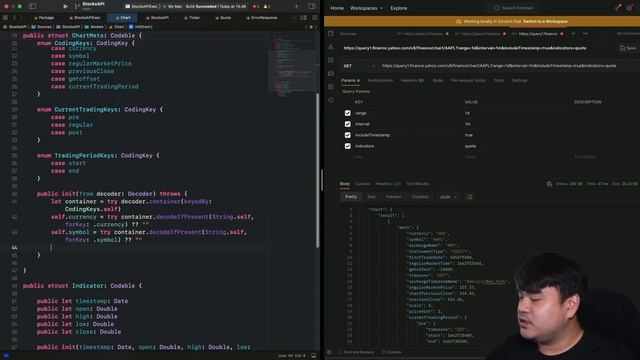Select the Preview response view

click(393, 197)
